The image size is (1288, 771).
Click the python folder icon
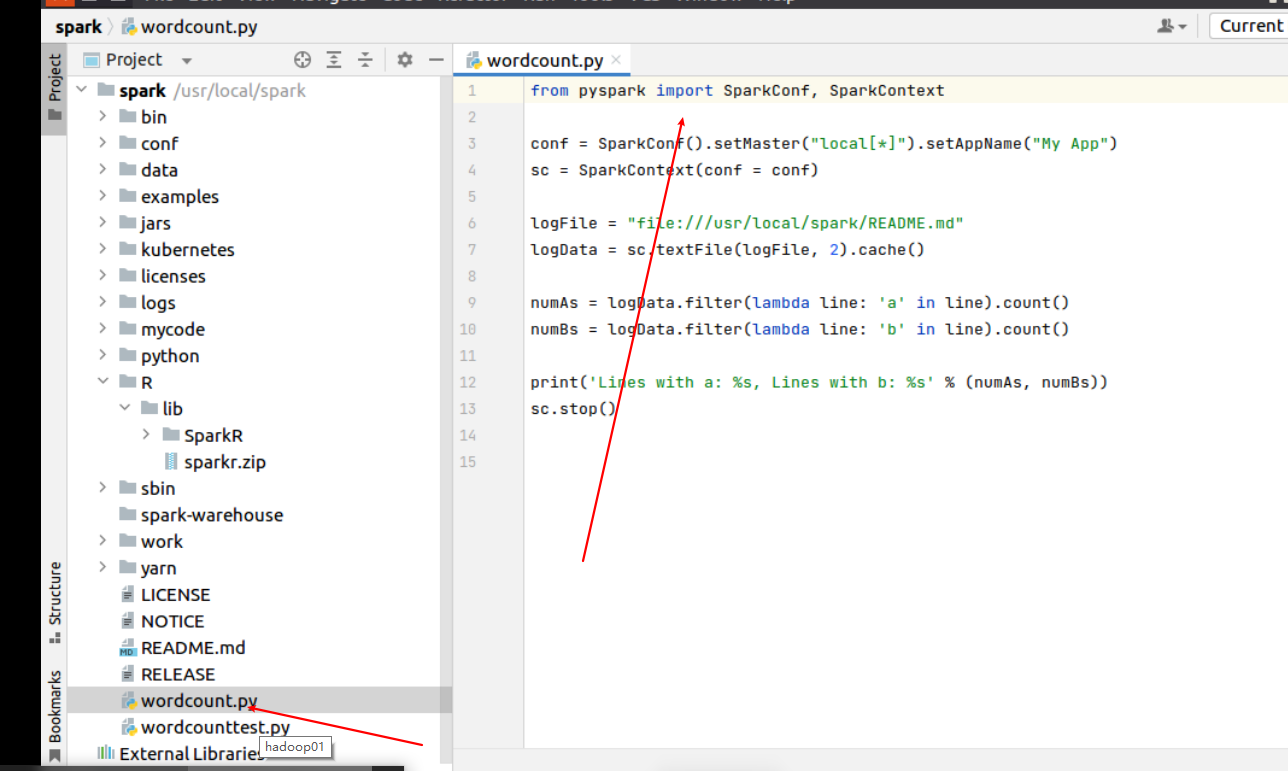[x=127, y=355]
